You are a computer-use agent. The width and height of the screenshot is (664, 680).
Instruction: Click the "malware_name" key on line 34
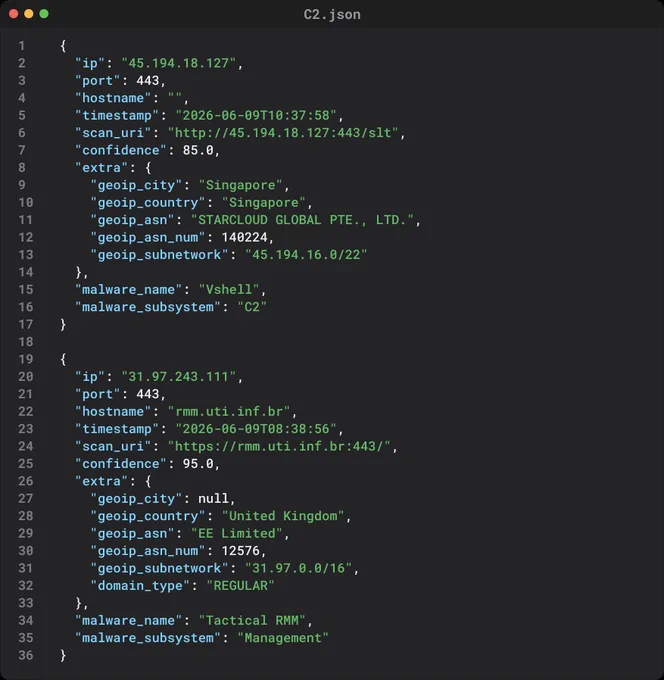pyautogui.click(x=128, y=621)
